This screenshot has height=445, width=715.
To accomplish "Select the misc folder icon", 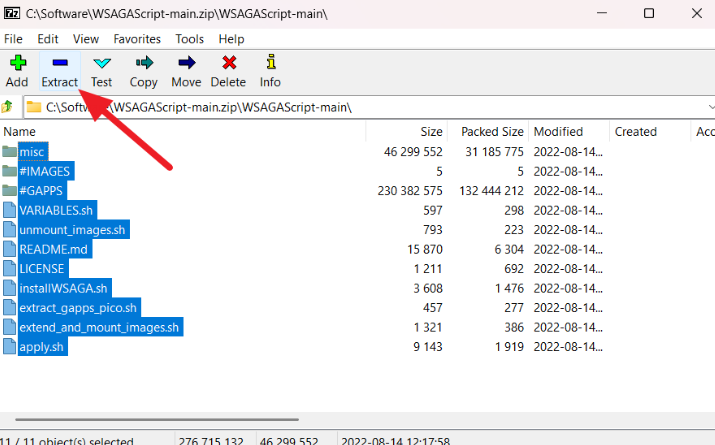I will pyautogui.click(x=9, y=151).
